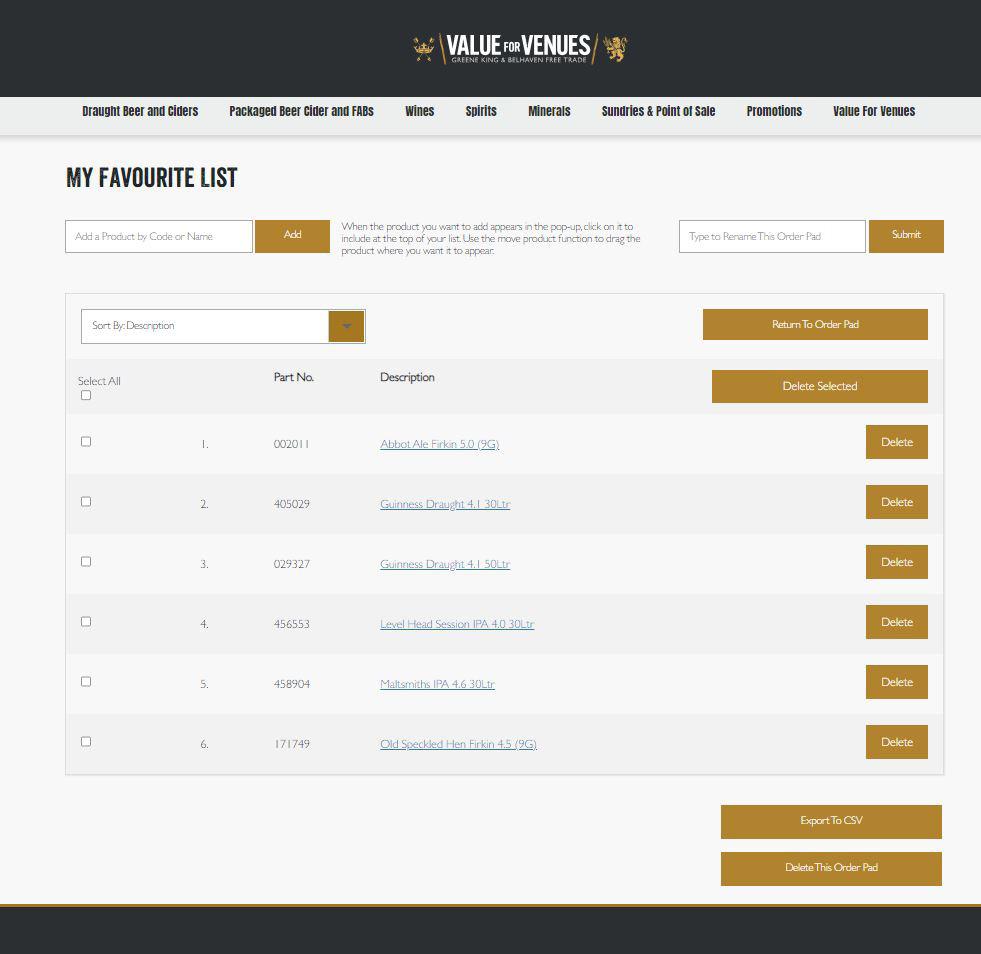Click the Add product button
The height and width of the screenshot is (954, 981).
292,236
